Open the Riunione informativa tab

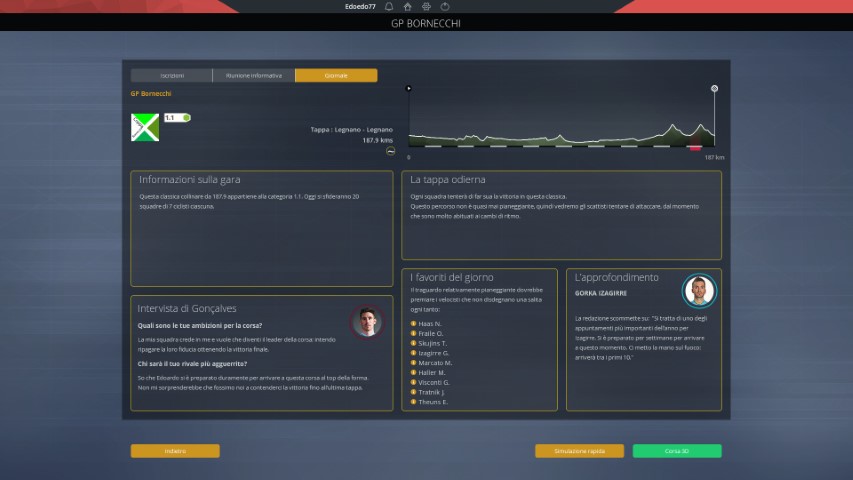point(253,75)
